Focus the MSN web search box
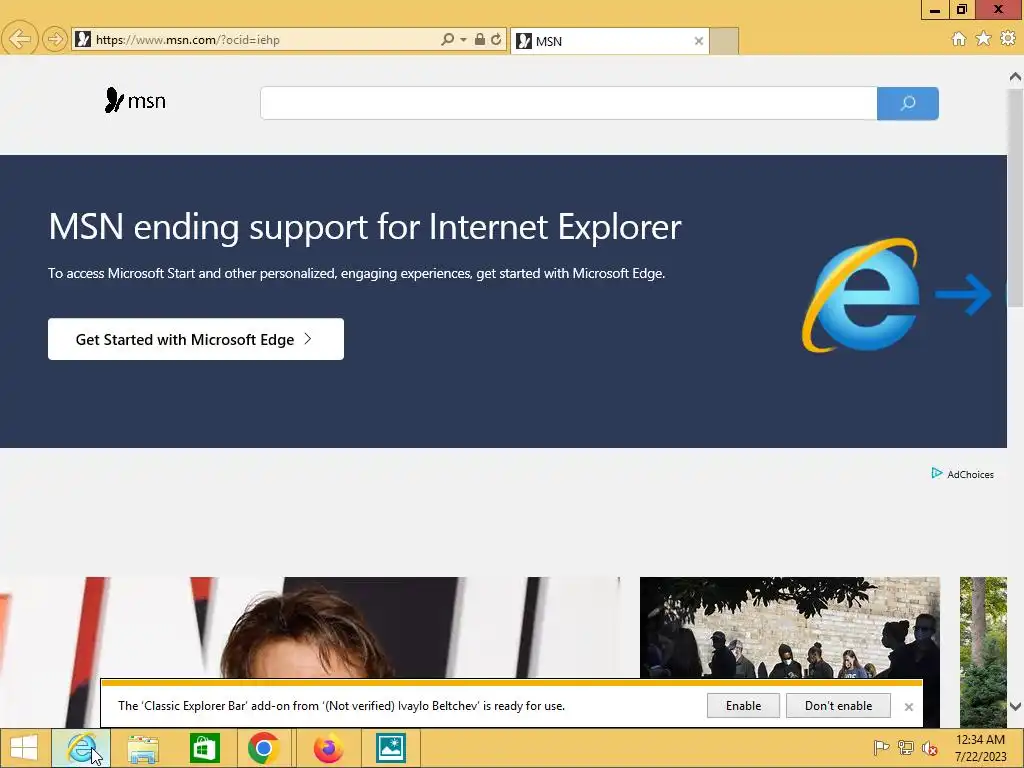Image resolution: width=1024 pixels, height=768 pixels. pos(568,103)
